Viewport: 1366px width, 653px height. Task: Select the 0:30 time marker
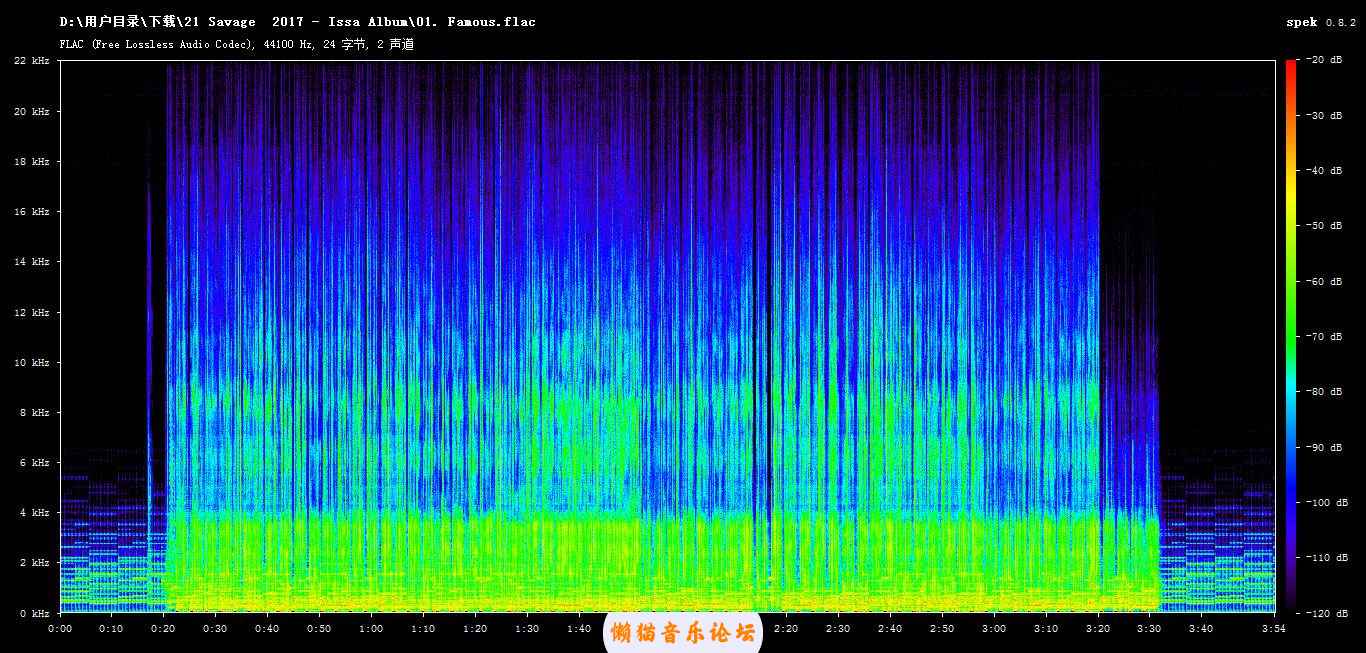pos(215,628)
